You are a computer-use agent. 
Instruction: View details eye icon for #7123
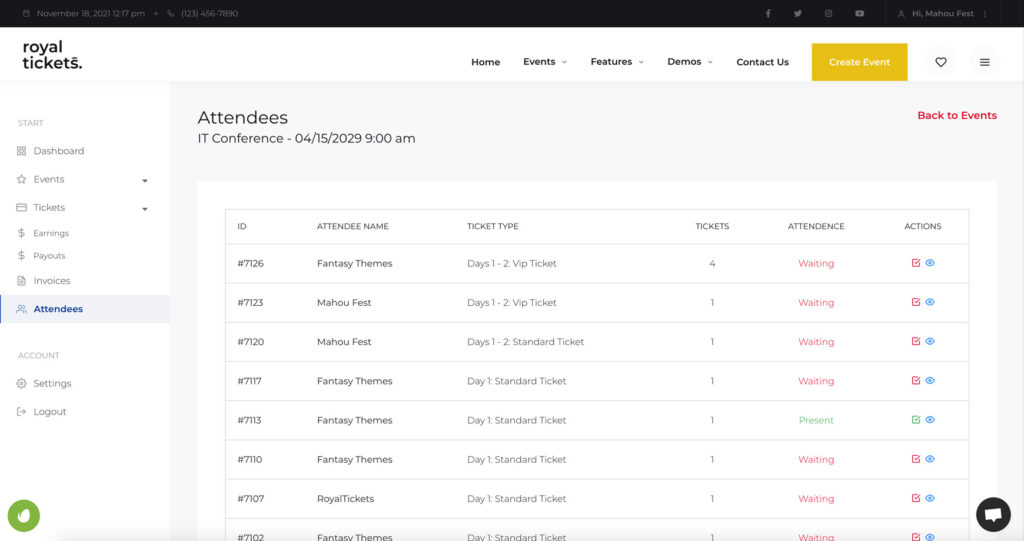pos(930,302)
